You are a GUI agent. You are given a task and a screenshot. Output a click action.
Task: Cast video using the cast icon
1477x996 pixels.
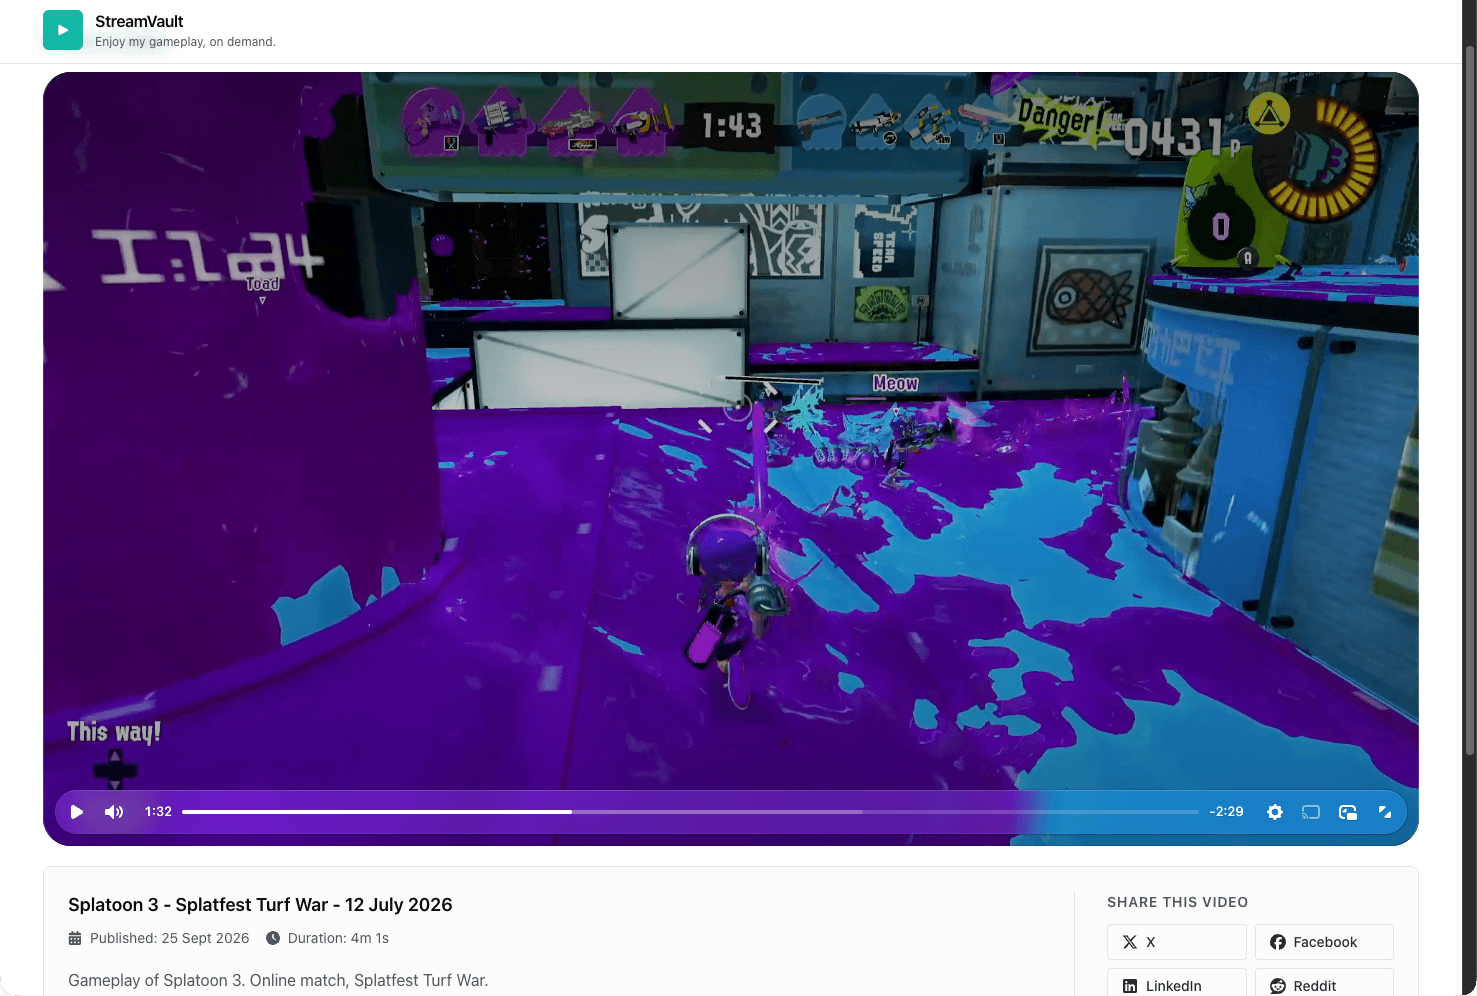[x=1311, y=812]
